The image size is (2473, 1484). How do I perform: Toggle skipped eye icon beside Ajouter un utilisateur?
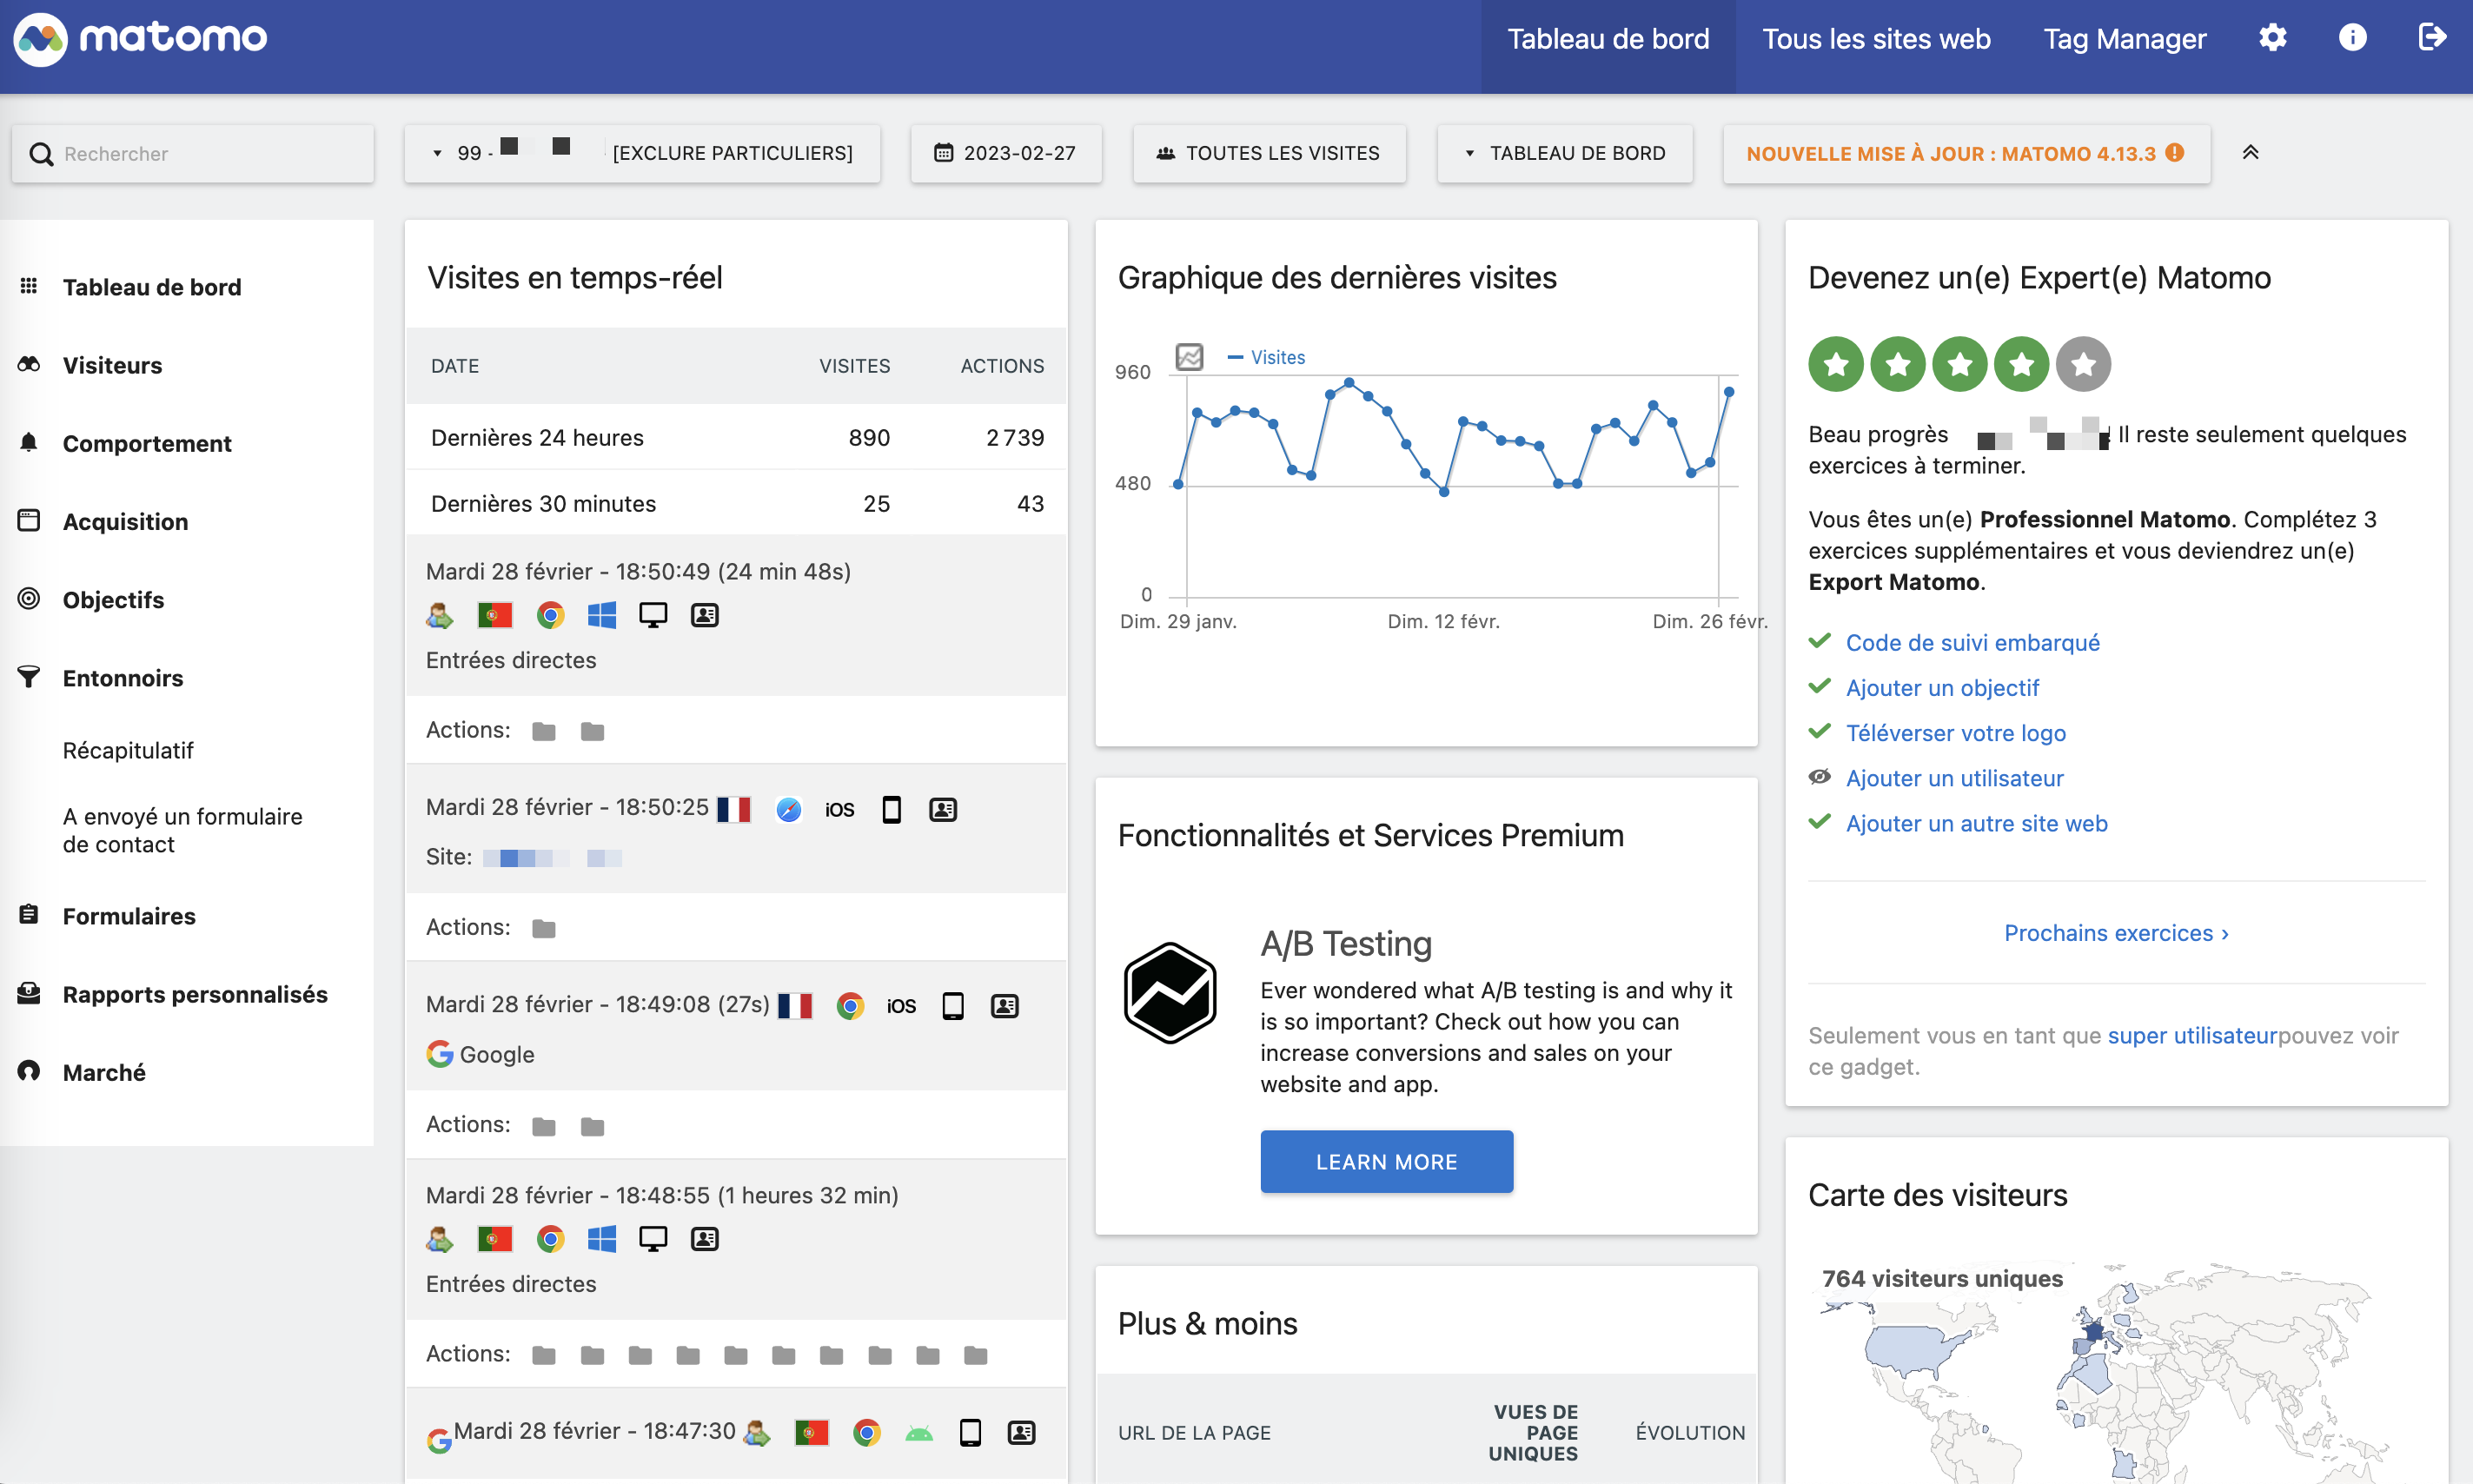pyautogui.click(x=1820, y=776)
